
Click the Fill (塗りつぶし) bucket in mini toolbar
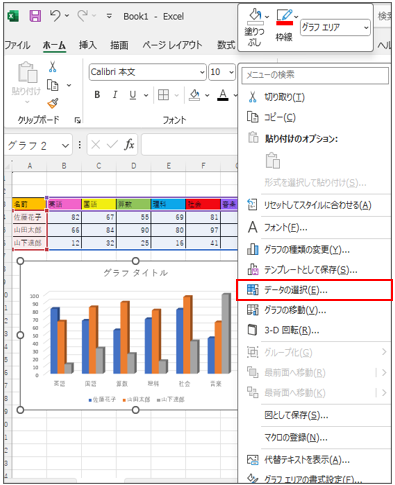pos(255,16)
